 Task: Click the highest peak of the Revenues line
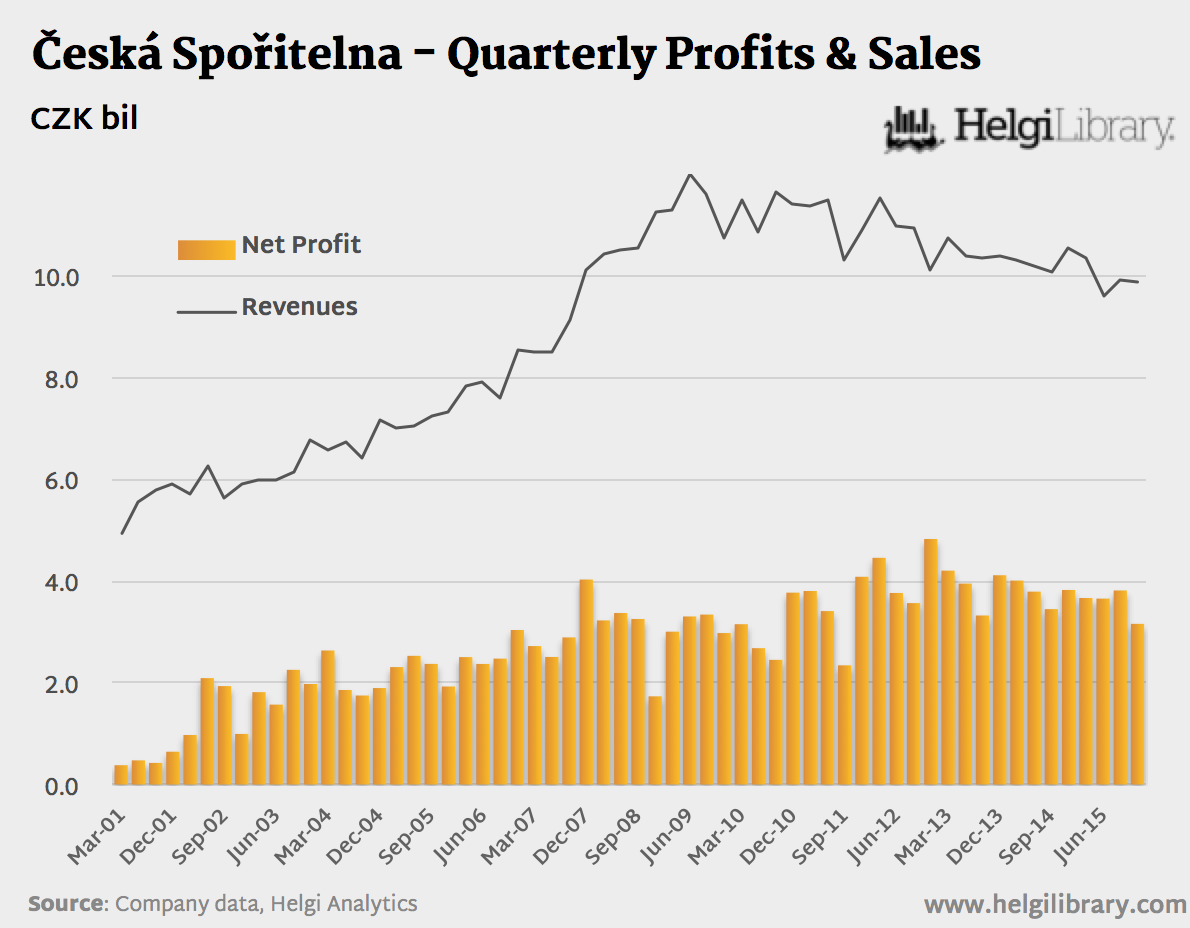click(x=689, y=175)
